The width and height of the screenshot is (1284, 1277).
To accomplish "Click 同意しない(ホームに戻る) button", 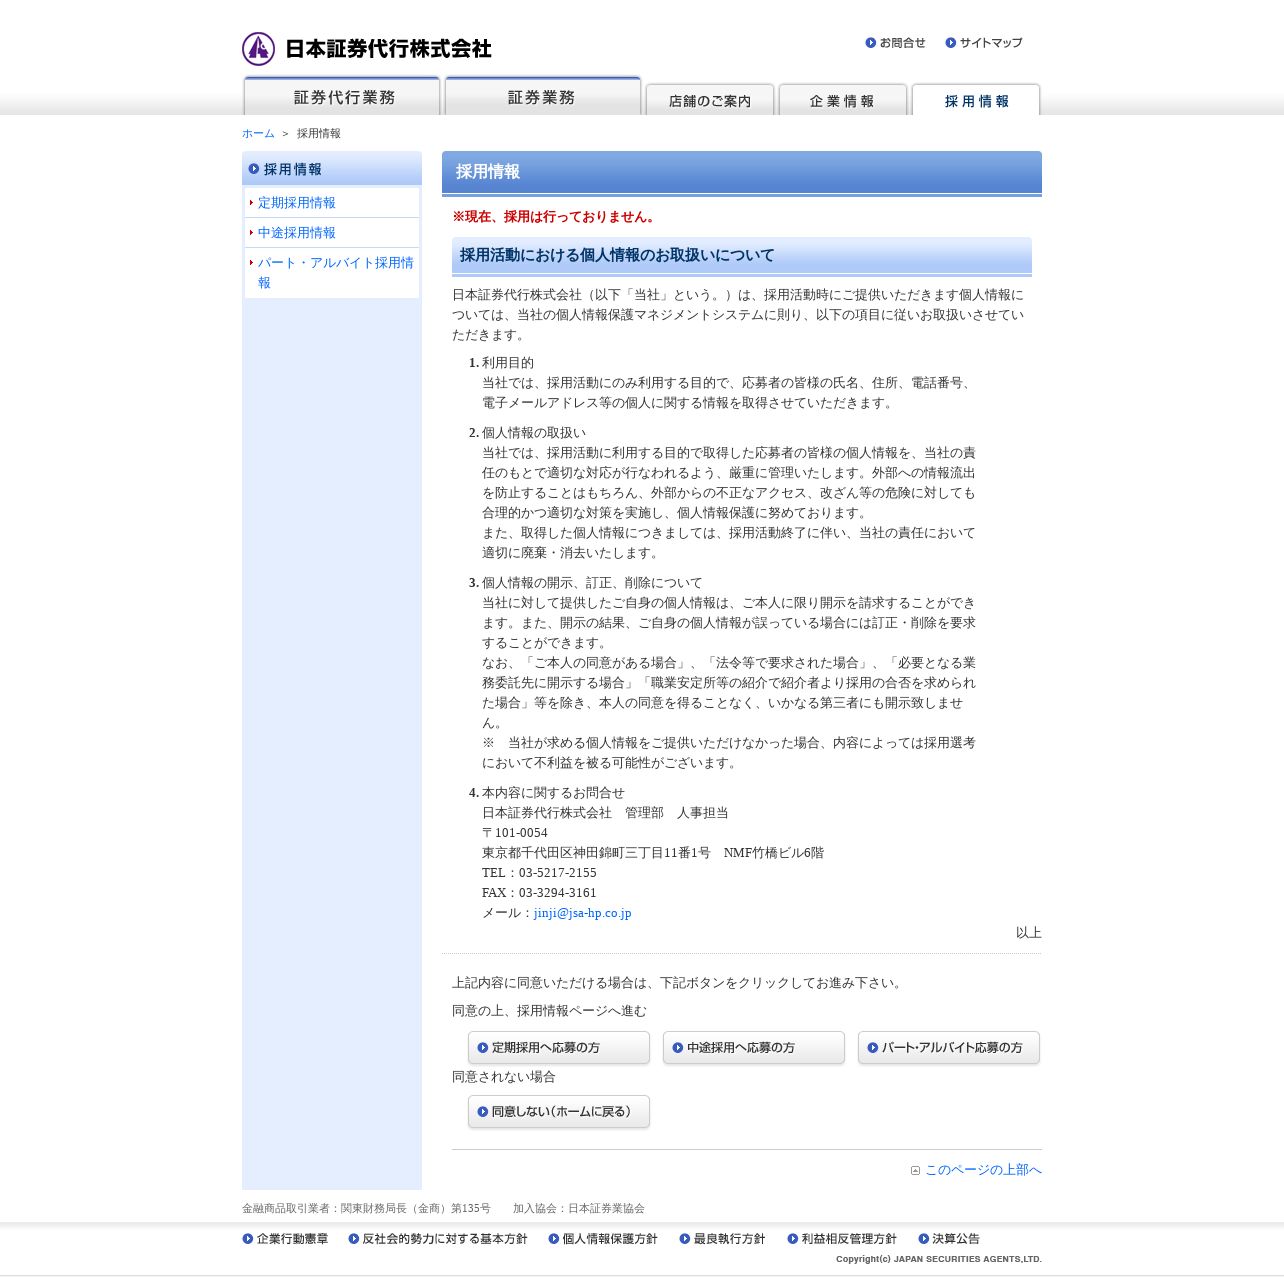I will tap(559, 1112).
